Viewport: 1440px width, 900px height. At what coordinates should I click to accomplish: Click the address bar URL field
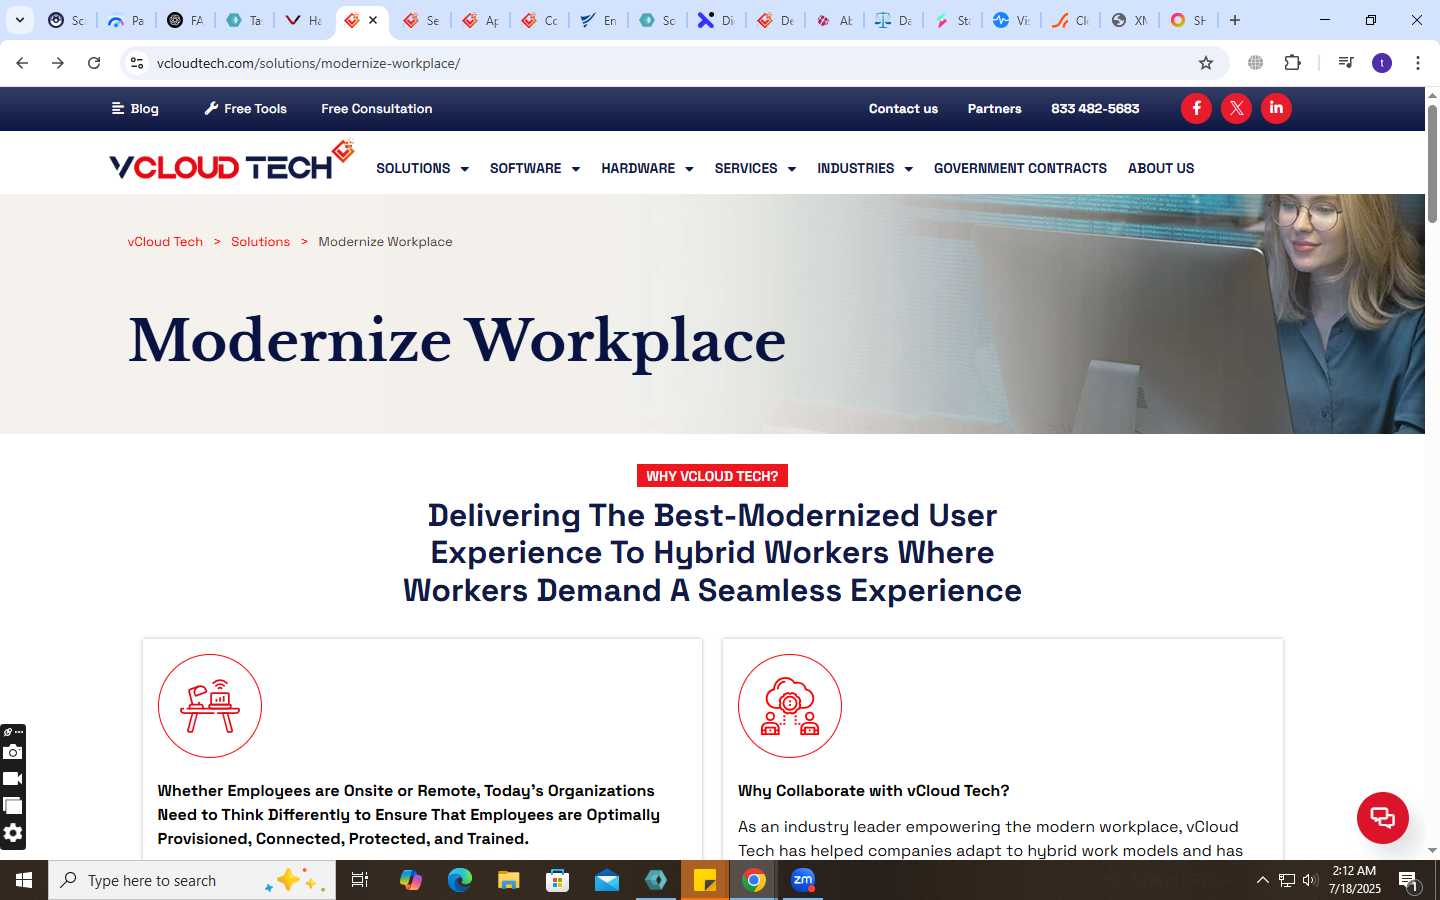point(670,63)
